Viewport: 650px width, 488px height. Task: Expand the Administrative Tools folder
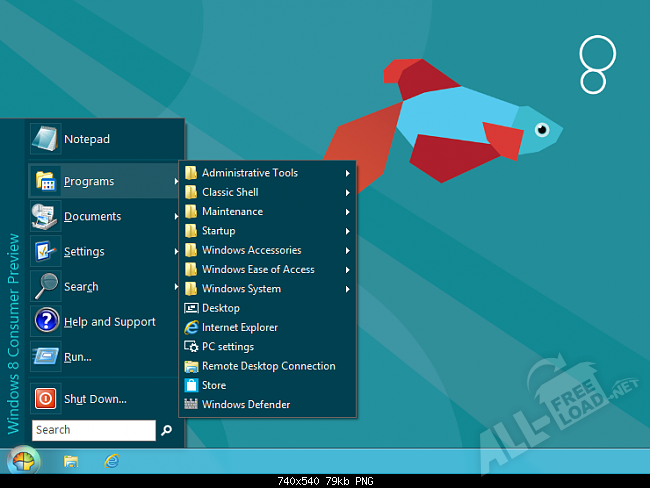coord(249,173)
